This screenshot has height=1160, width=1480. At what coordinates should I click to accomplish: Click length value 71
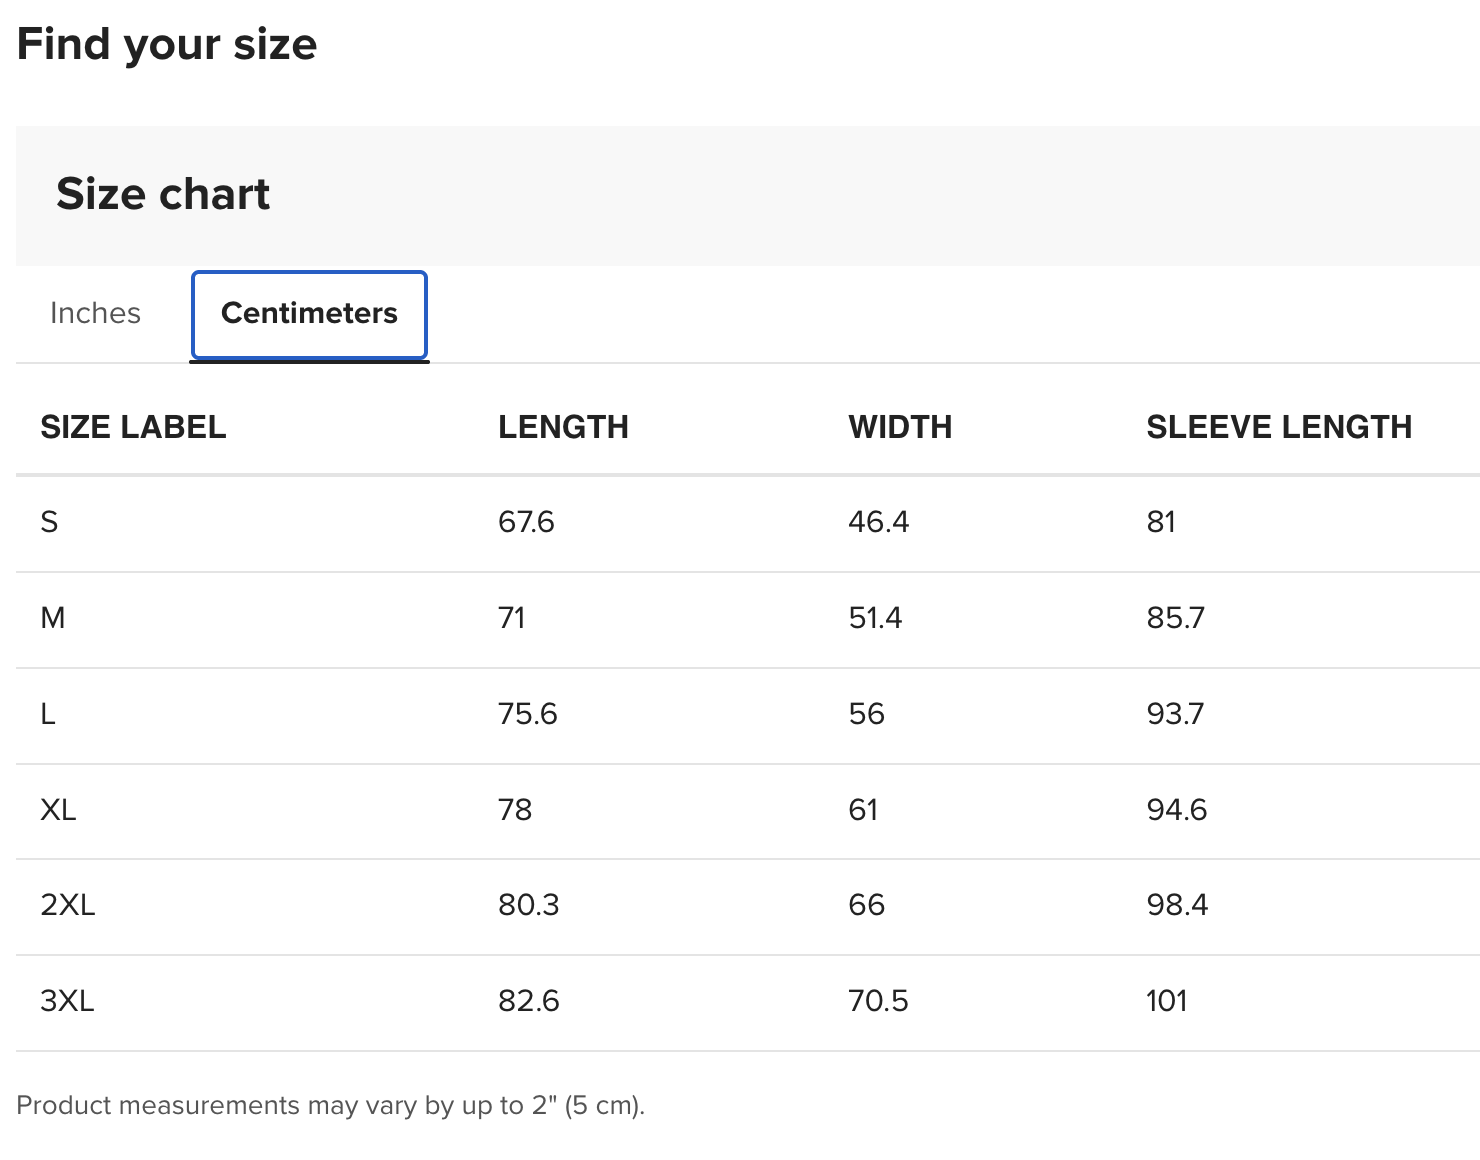coord(511,618)
